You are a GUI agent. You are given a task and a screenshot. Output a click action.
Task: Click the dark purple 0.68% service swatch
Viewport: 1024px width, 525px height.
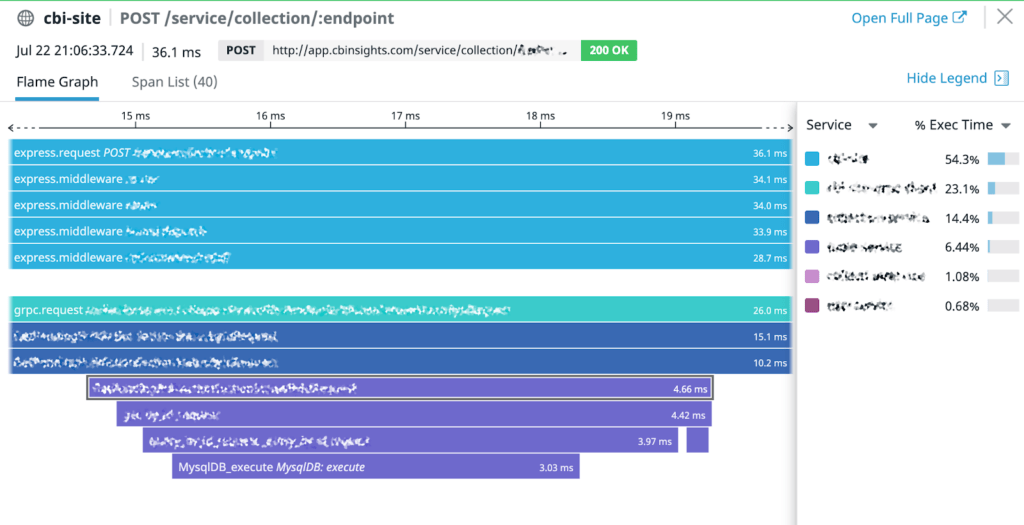812,305
